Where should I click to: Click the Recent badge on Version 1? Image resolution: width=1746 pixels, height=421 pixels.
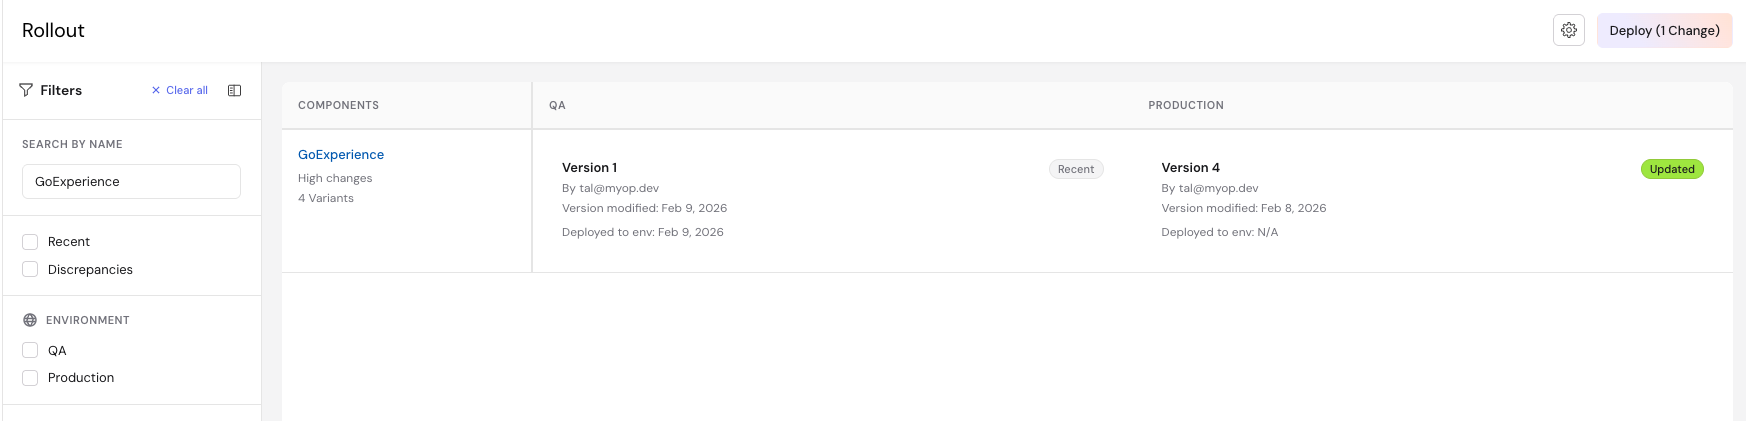pos(1076,169)
